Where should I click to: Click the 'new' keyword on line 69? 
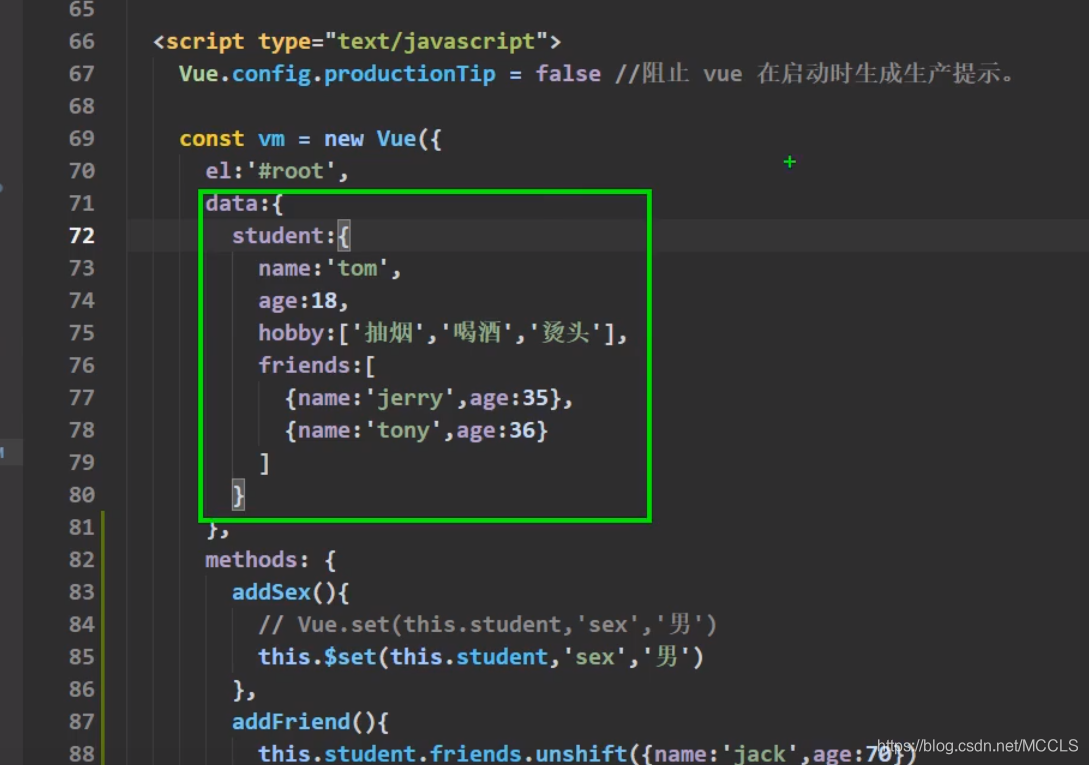coord(344,139)
